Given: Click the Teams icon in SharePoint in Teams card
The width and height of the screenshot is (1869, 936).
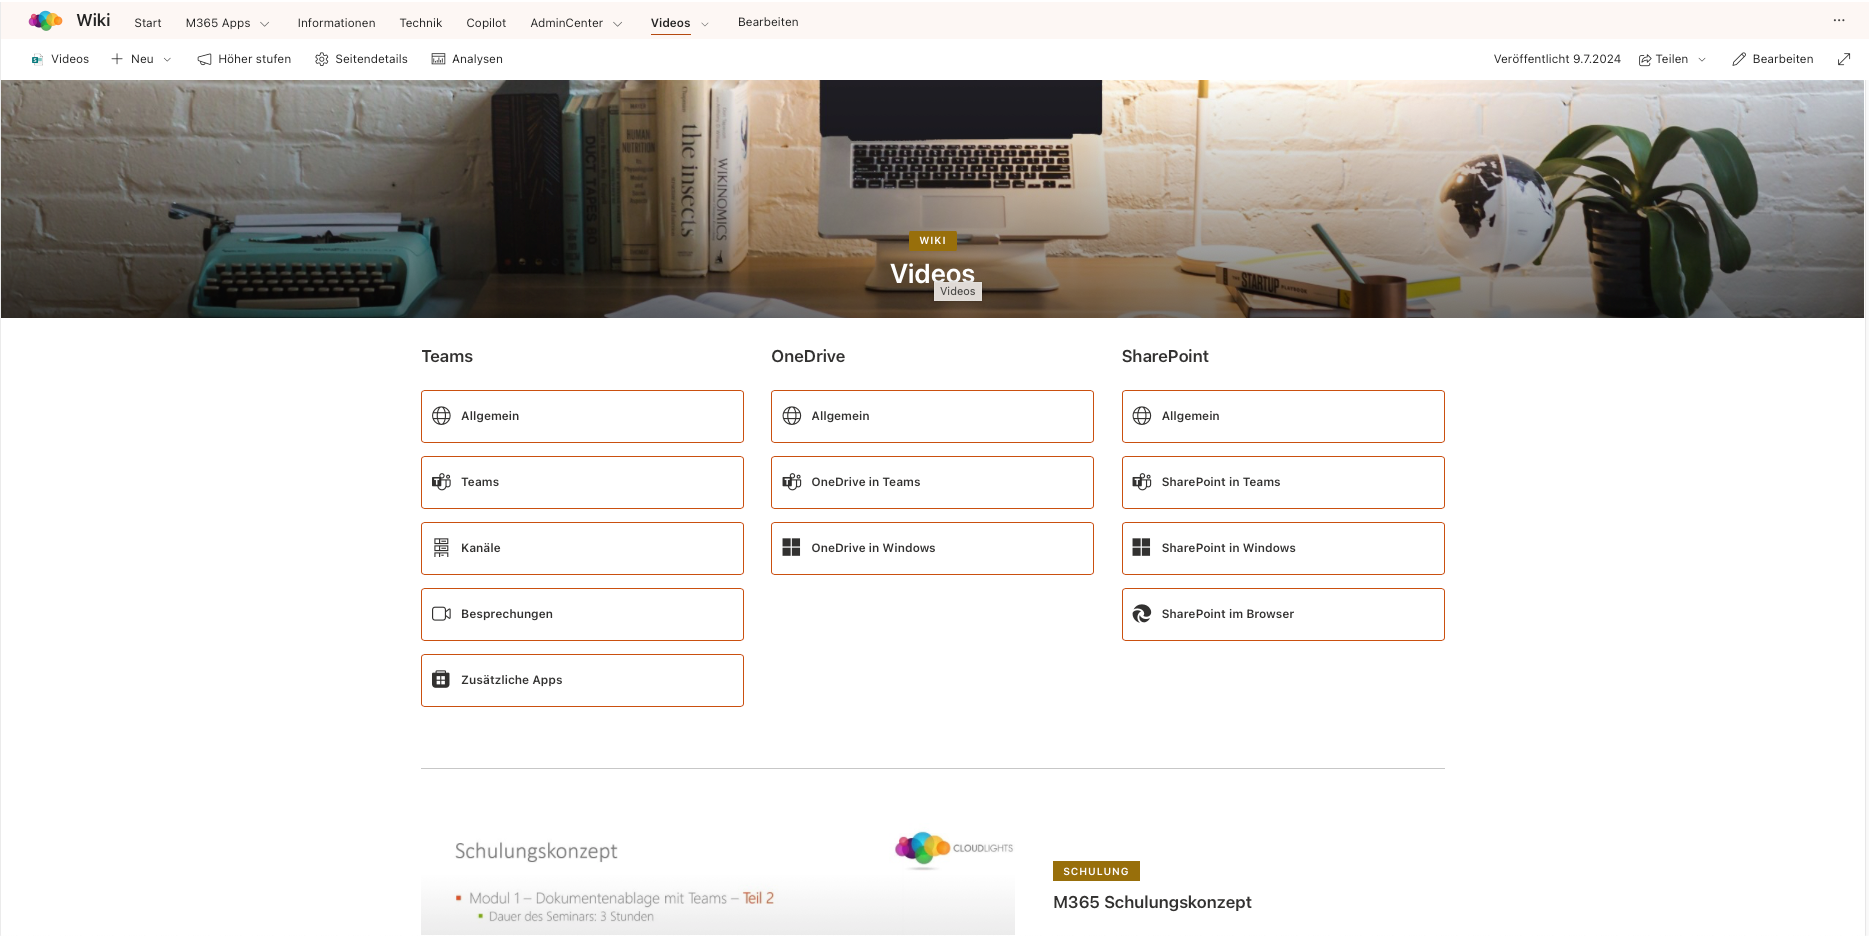Looking at the screenshot, I should (x=1142, y=482).
